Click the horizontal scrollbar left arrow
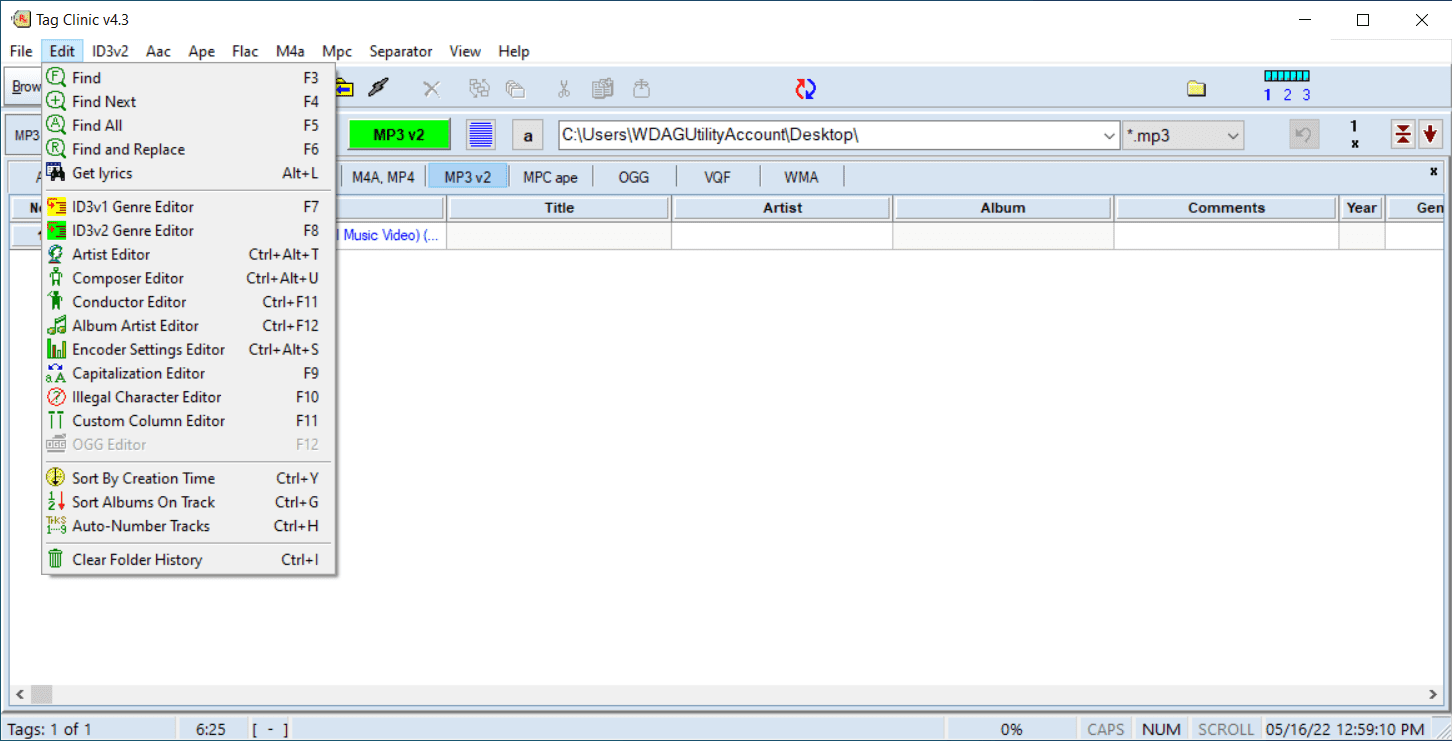Image resolution: width=1452 pixels, height=741 pixels. (x=18, y=694)
